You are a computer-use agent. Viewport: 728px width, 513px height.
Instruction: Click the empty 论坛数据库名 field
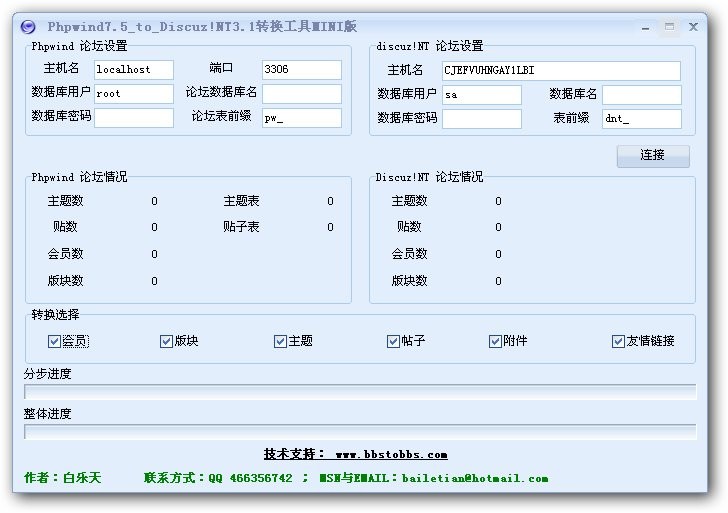click(x=302, y=93)
